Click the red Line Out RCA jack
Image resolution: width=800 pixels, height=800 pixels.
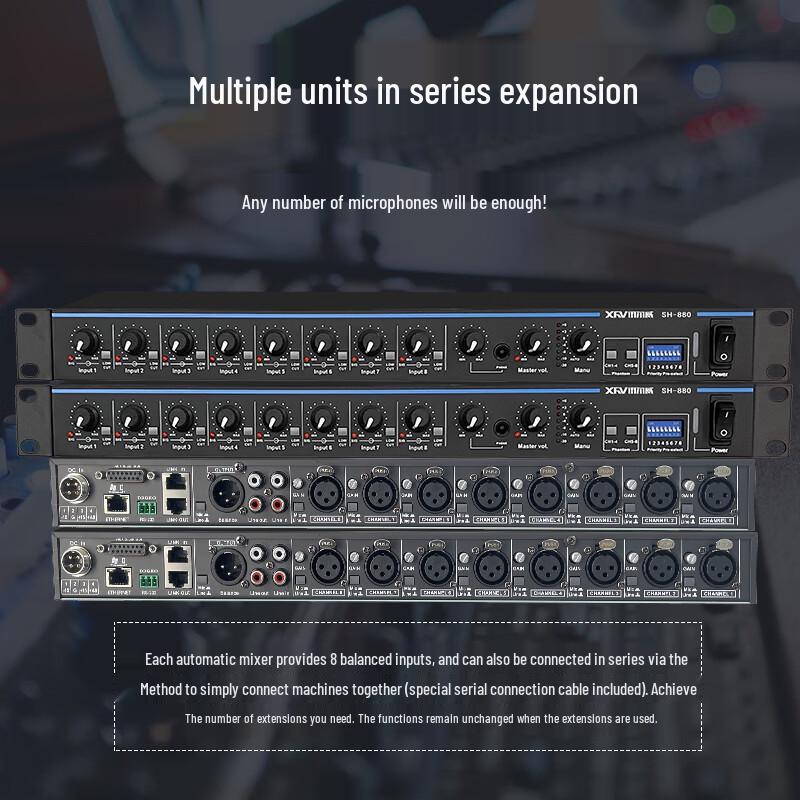255,503
